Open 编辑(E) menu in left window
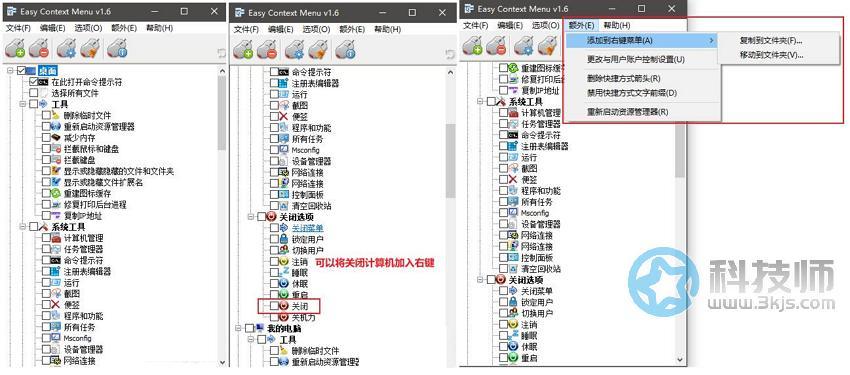The height and width of the screenshot is (375, 850). point(53,28)
